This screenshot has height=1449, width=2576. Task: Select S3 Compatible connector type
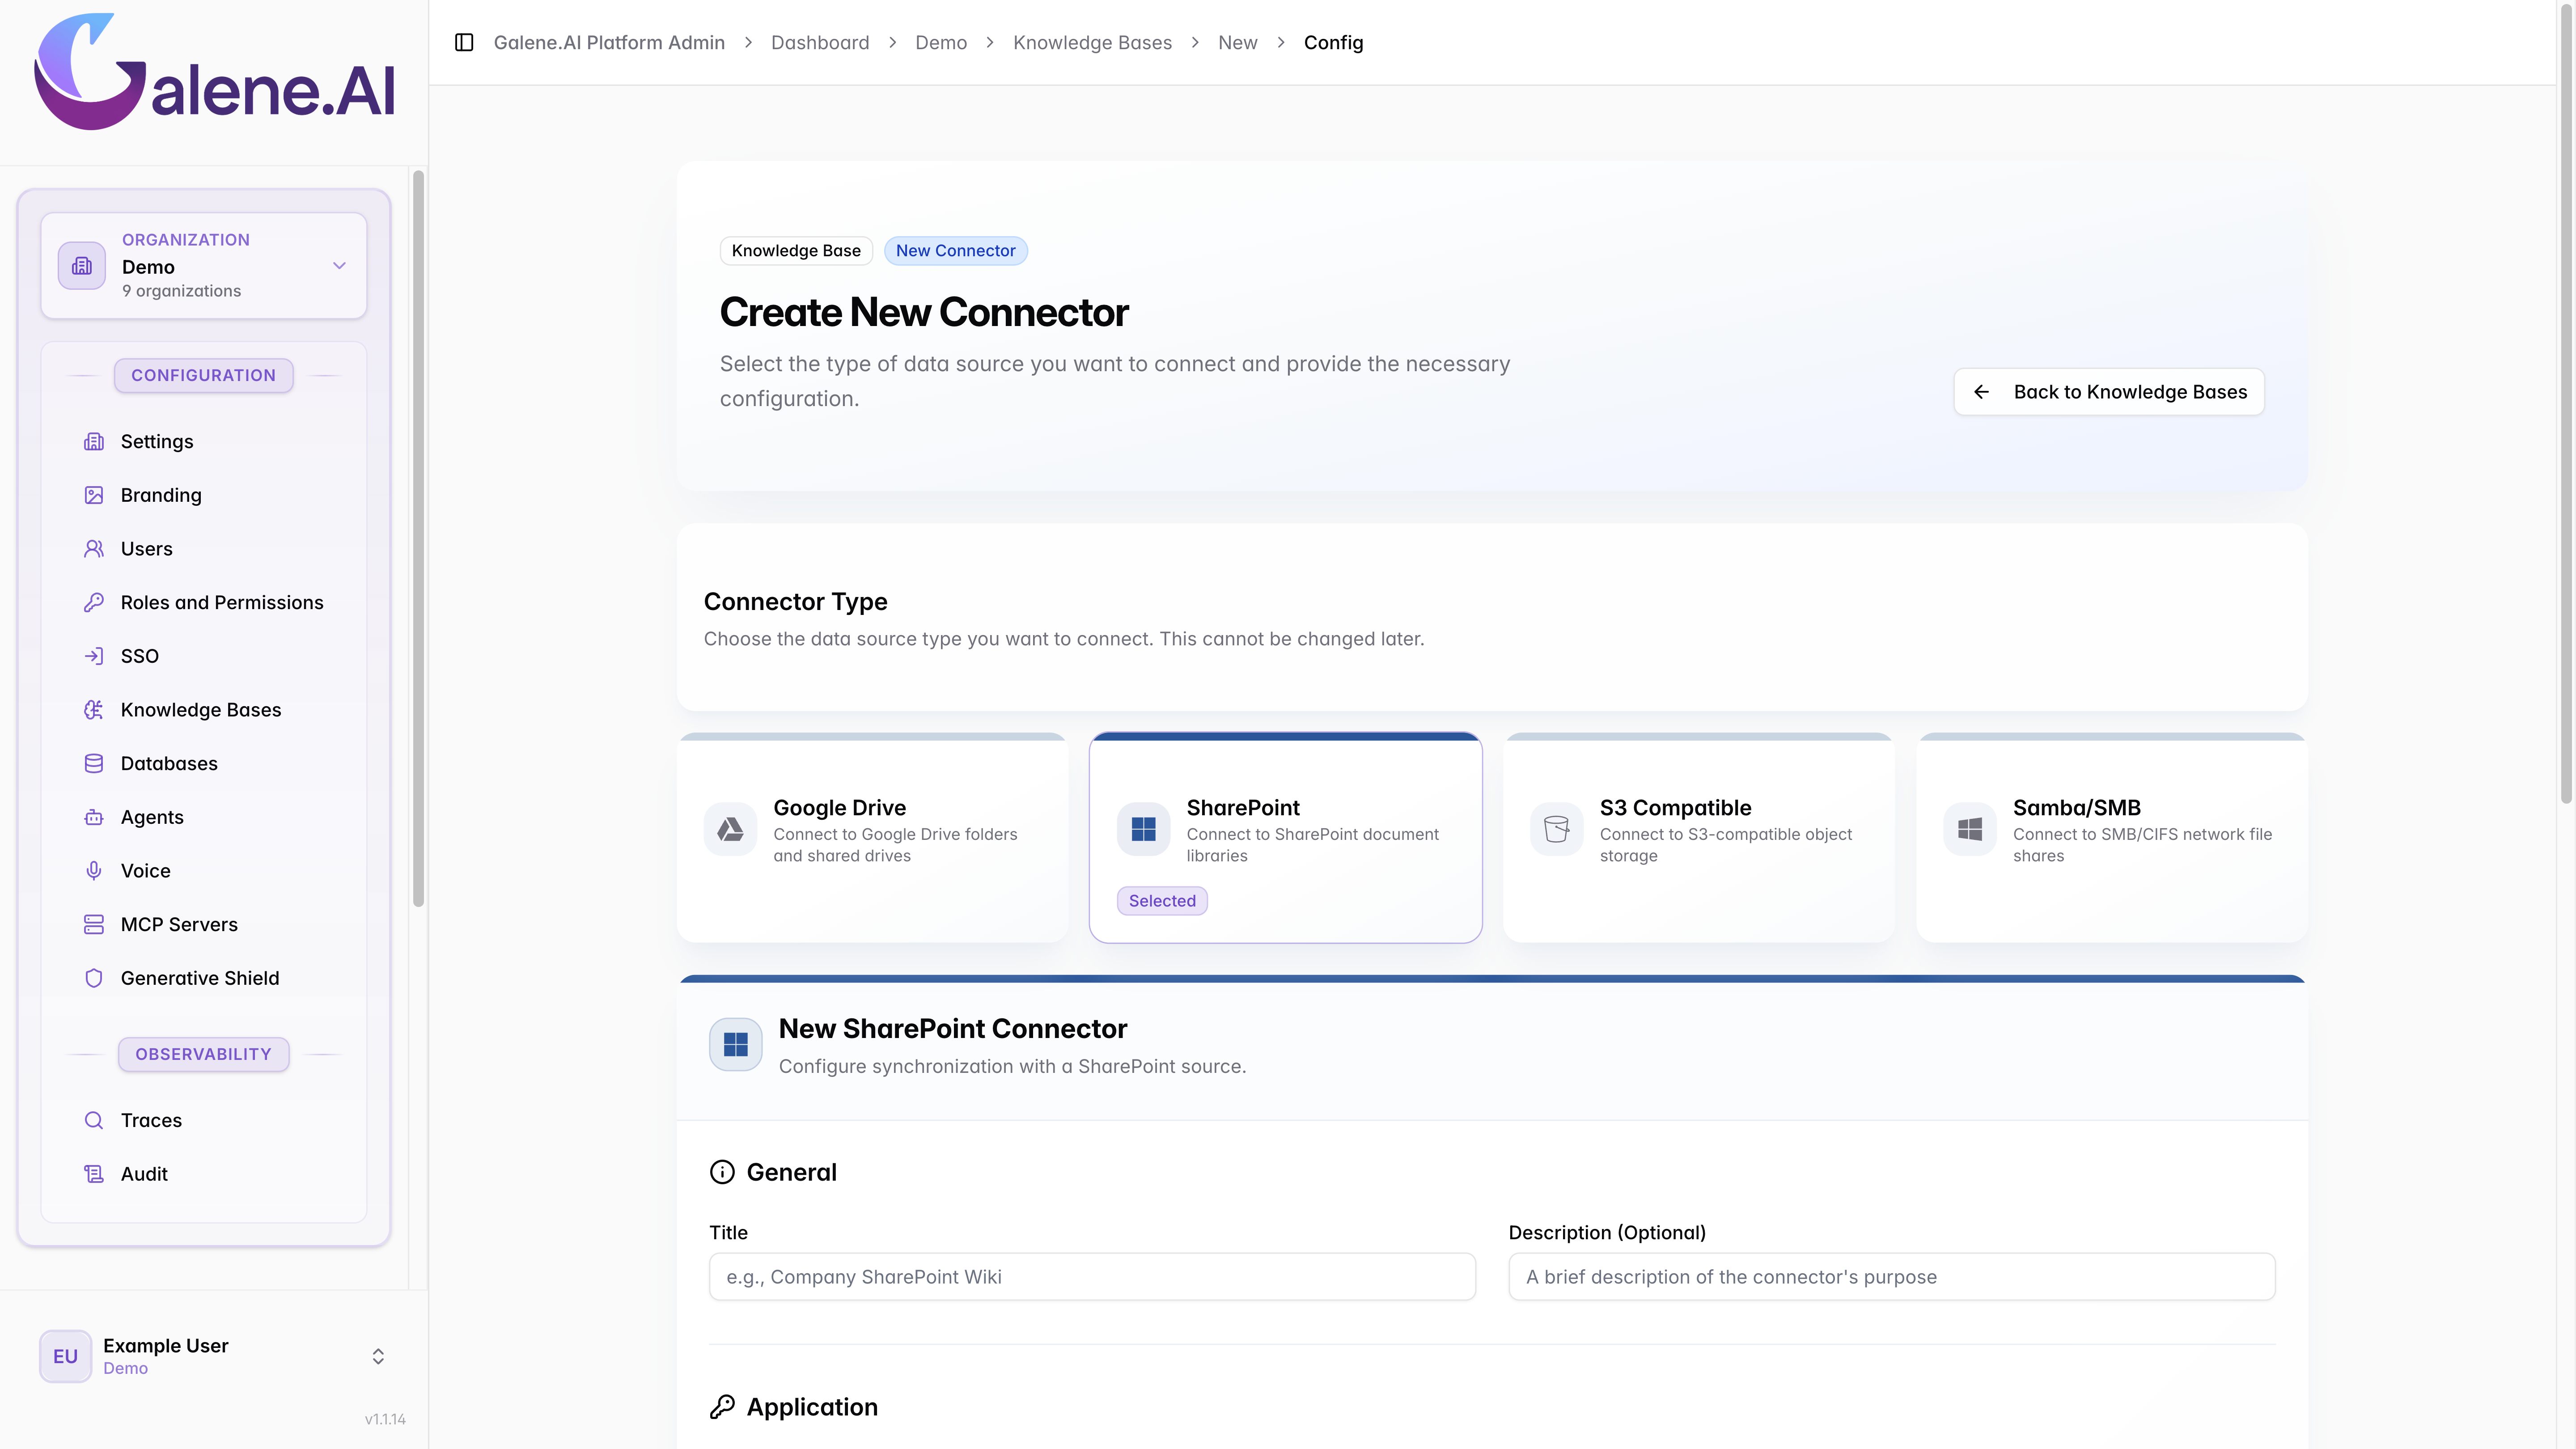(x=1699, y=838)
